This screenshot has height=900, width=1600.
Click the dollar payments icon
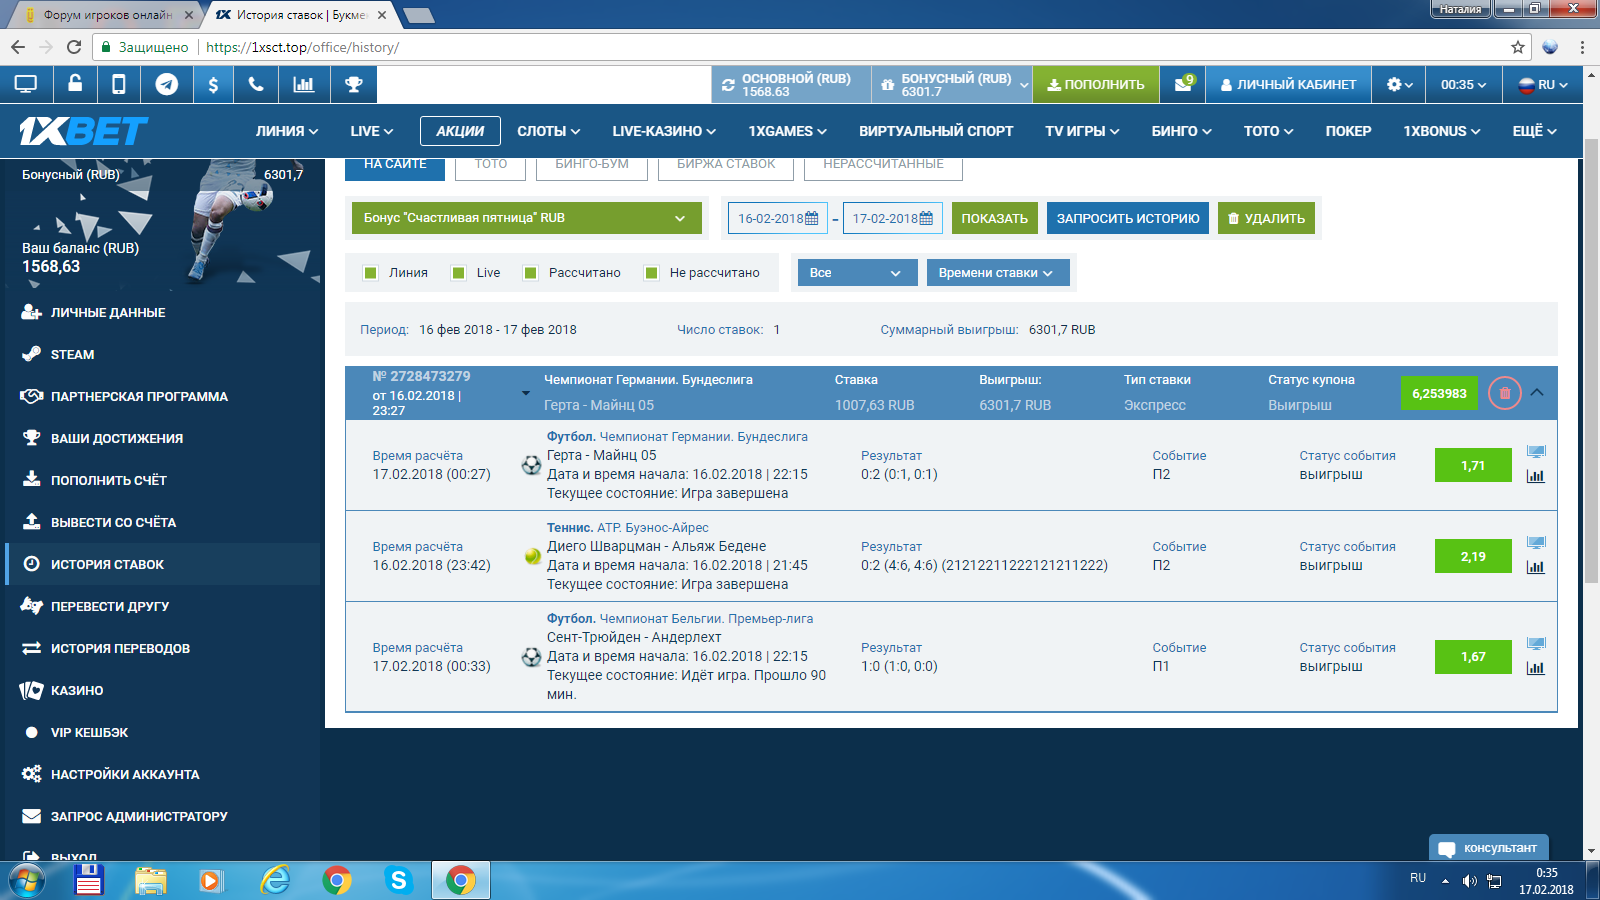pos(213,85)
